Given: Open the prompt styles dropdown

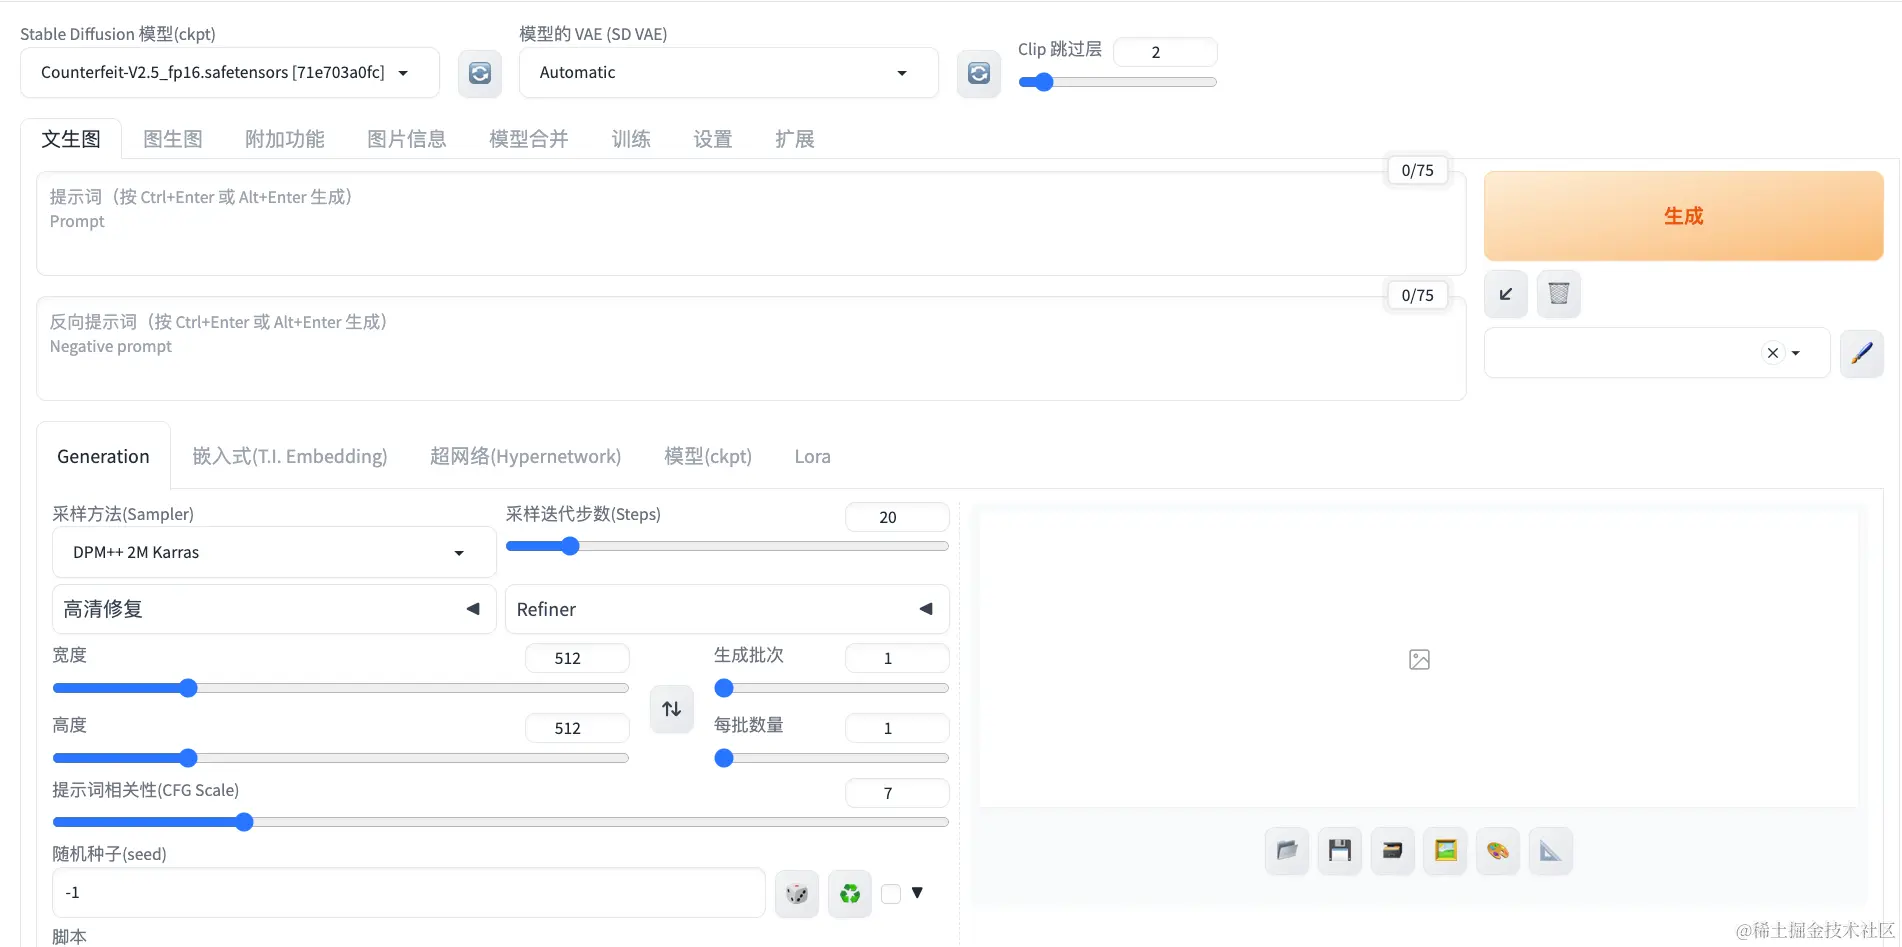Looking at the screenshot, I should click(1657, 353).
